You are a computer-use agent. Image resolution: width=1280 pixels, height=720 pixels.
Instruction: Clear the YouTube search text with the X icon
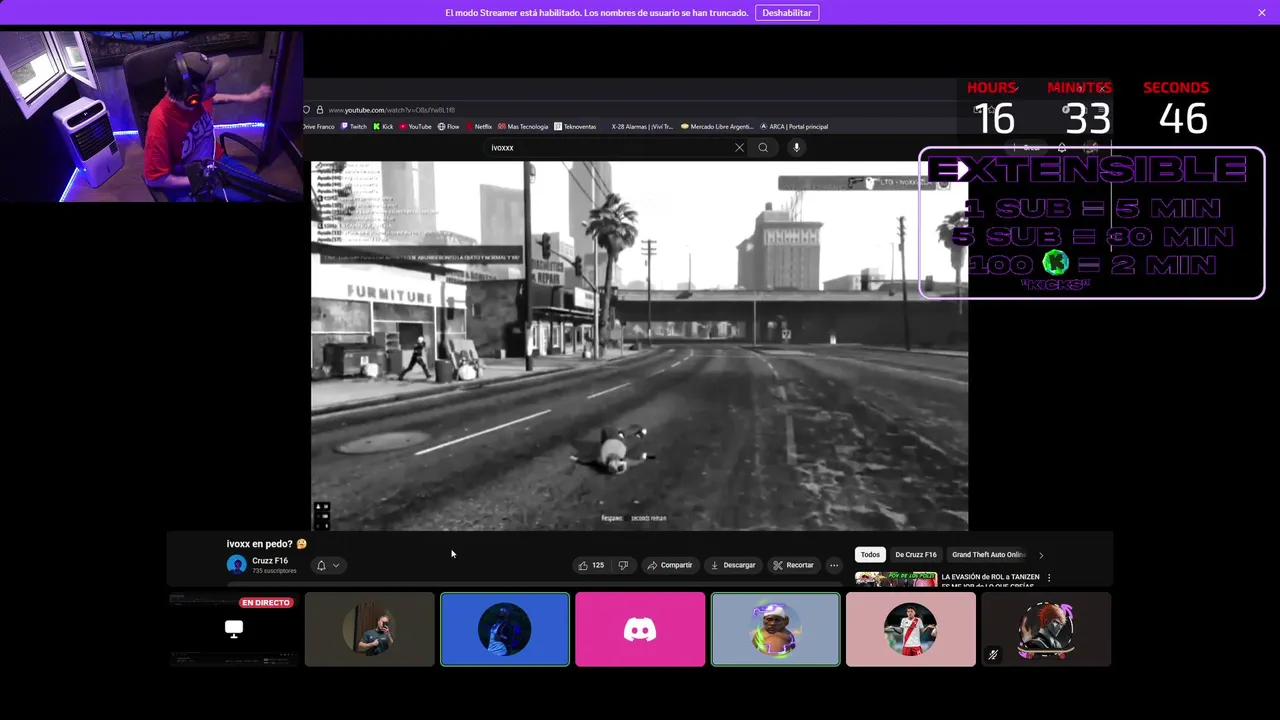(x=740, y=148)
